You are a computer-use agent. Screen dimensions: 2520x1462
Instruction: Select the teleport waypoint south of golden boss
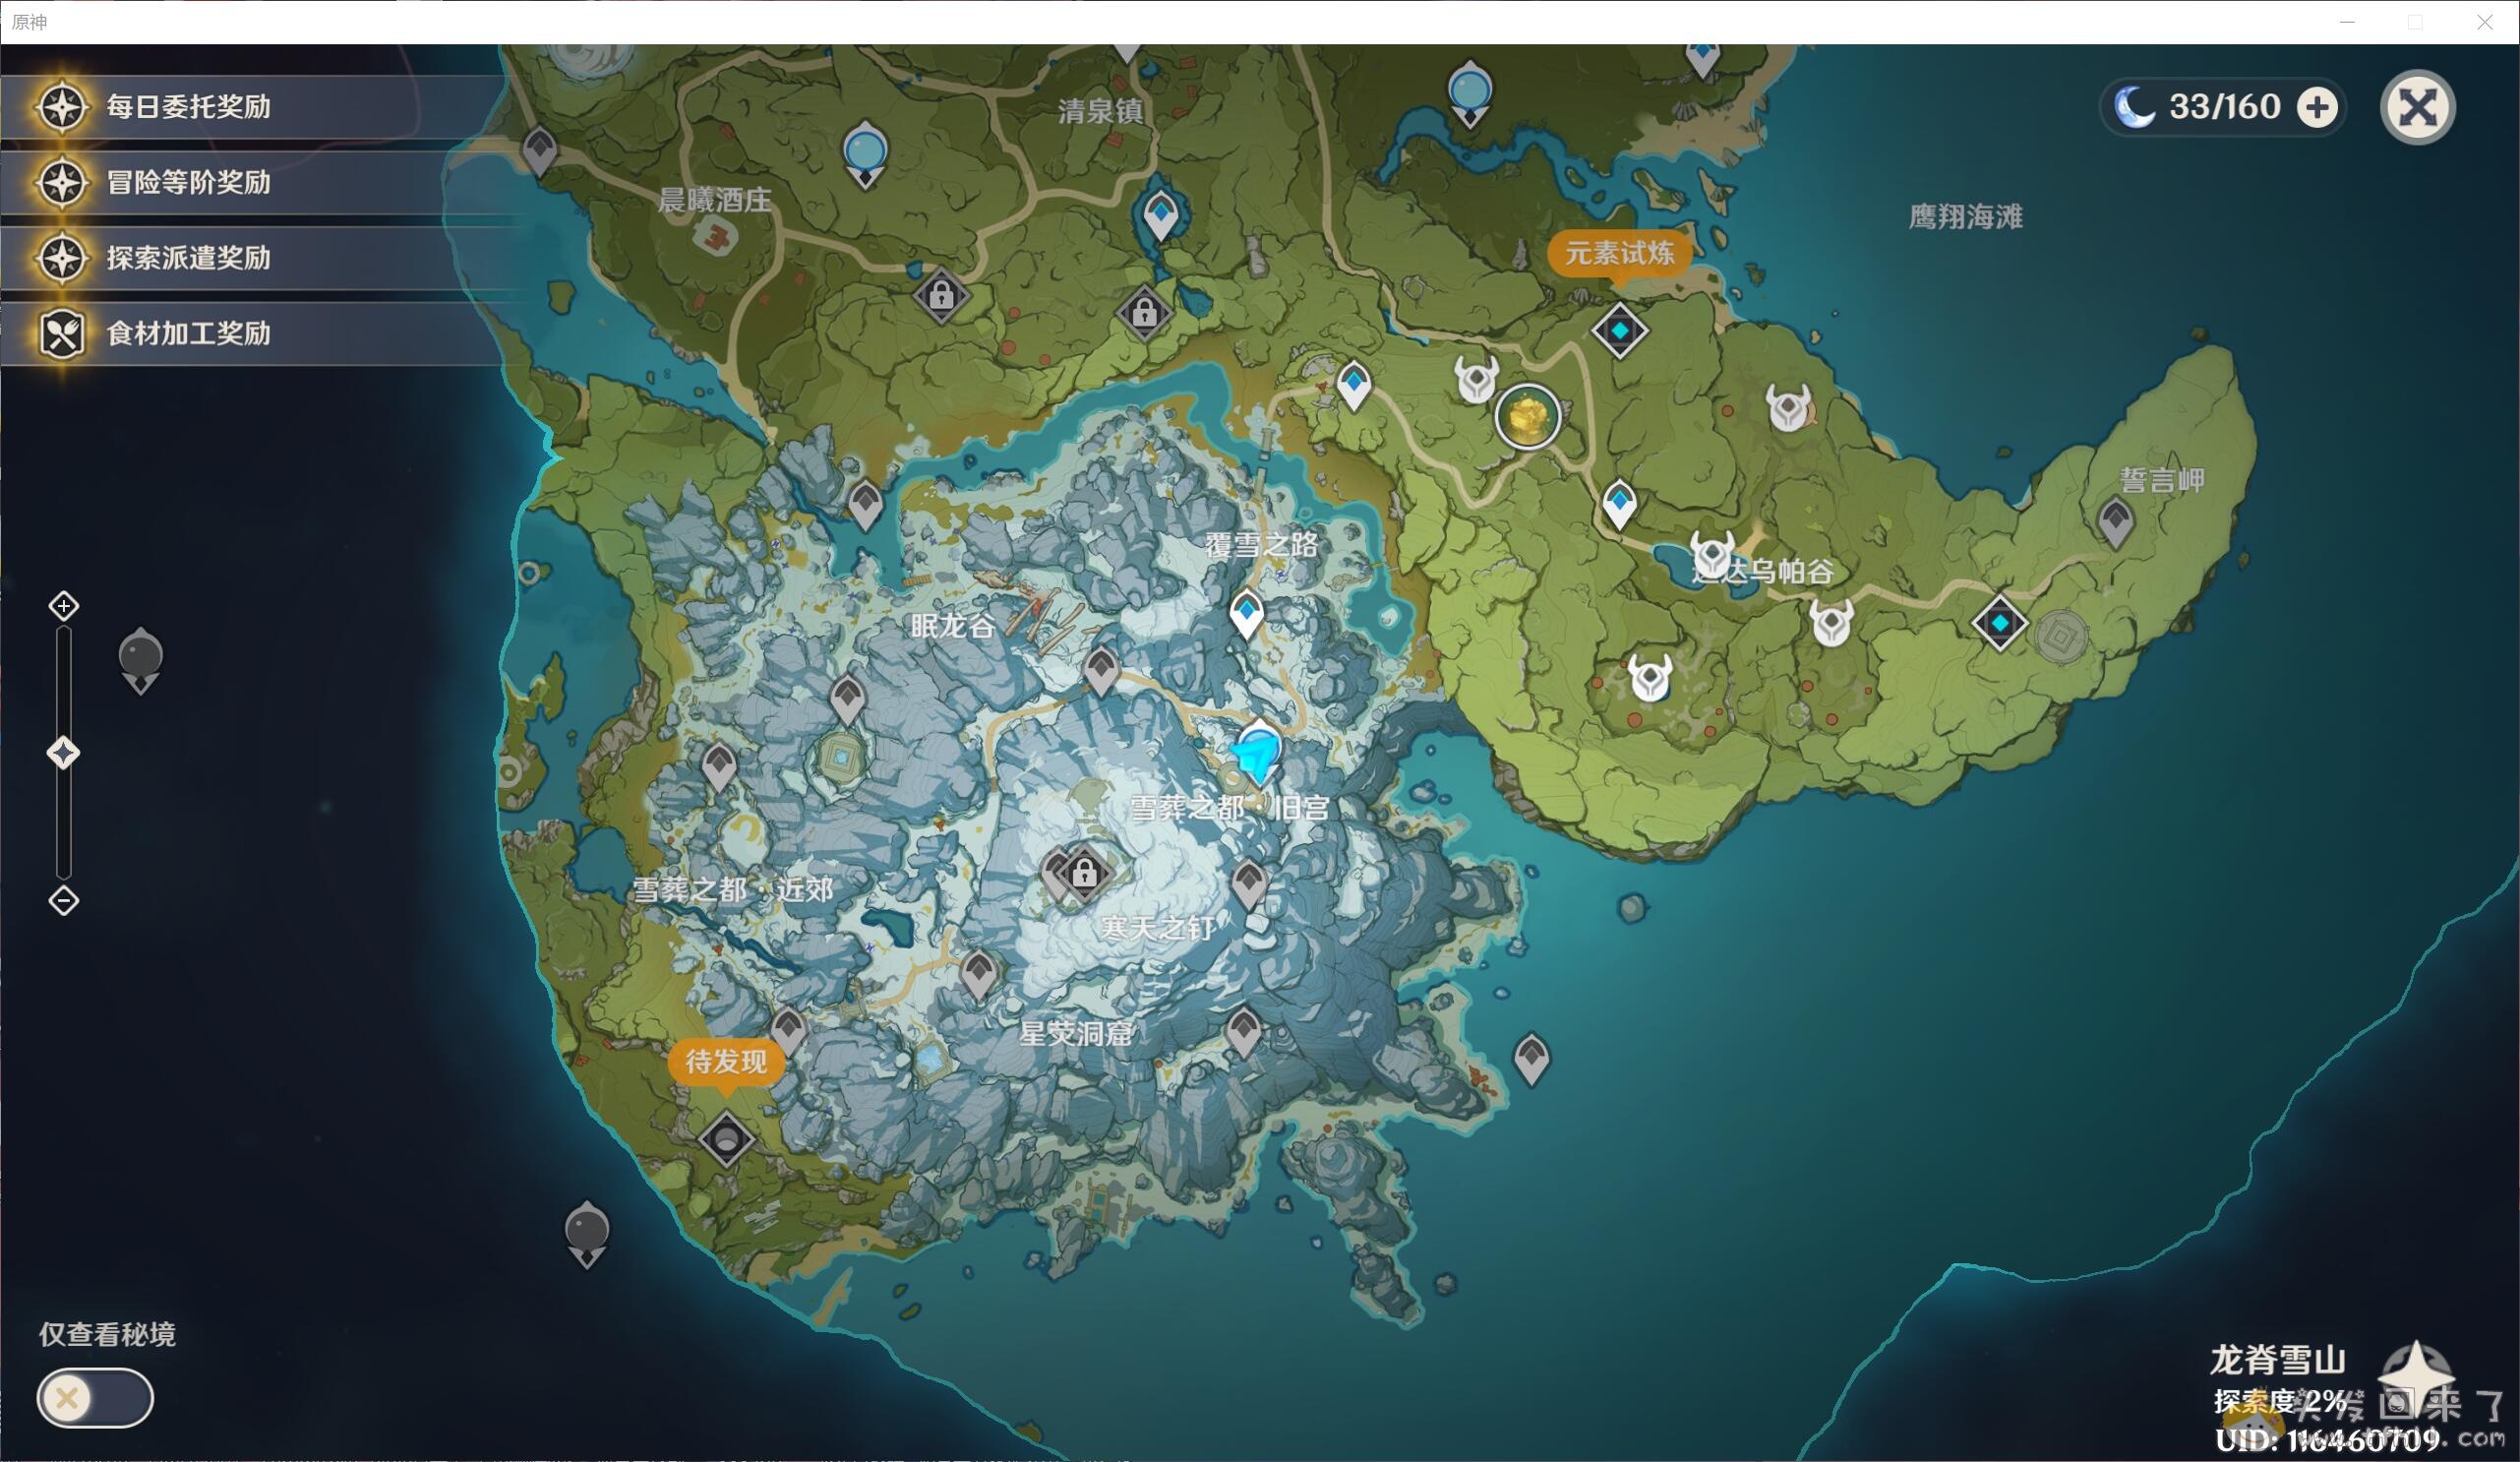coord(1619,505)
